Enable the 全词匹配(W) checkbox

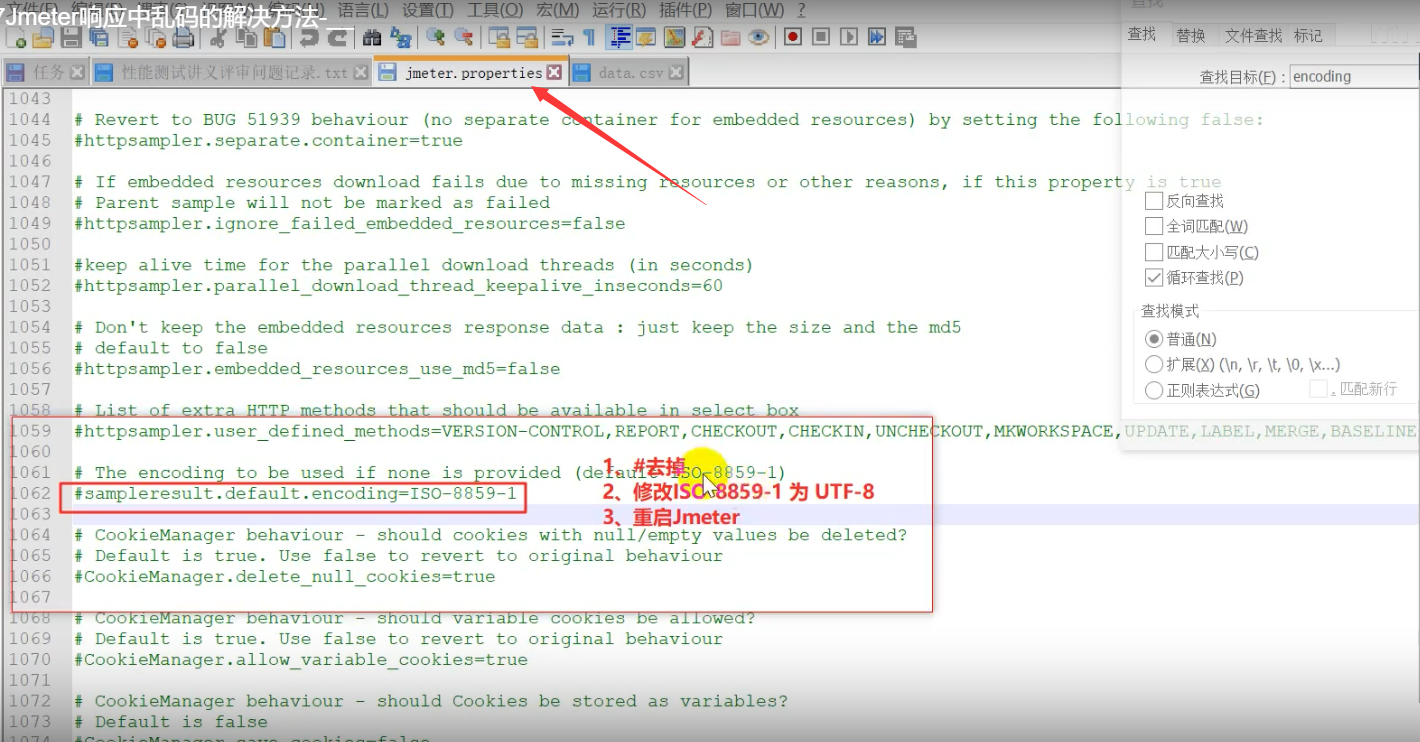pos(1154,227)
